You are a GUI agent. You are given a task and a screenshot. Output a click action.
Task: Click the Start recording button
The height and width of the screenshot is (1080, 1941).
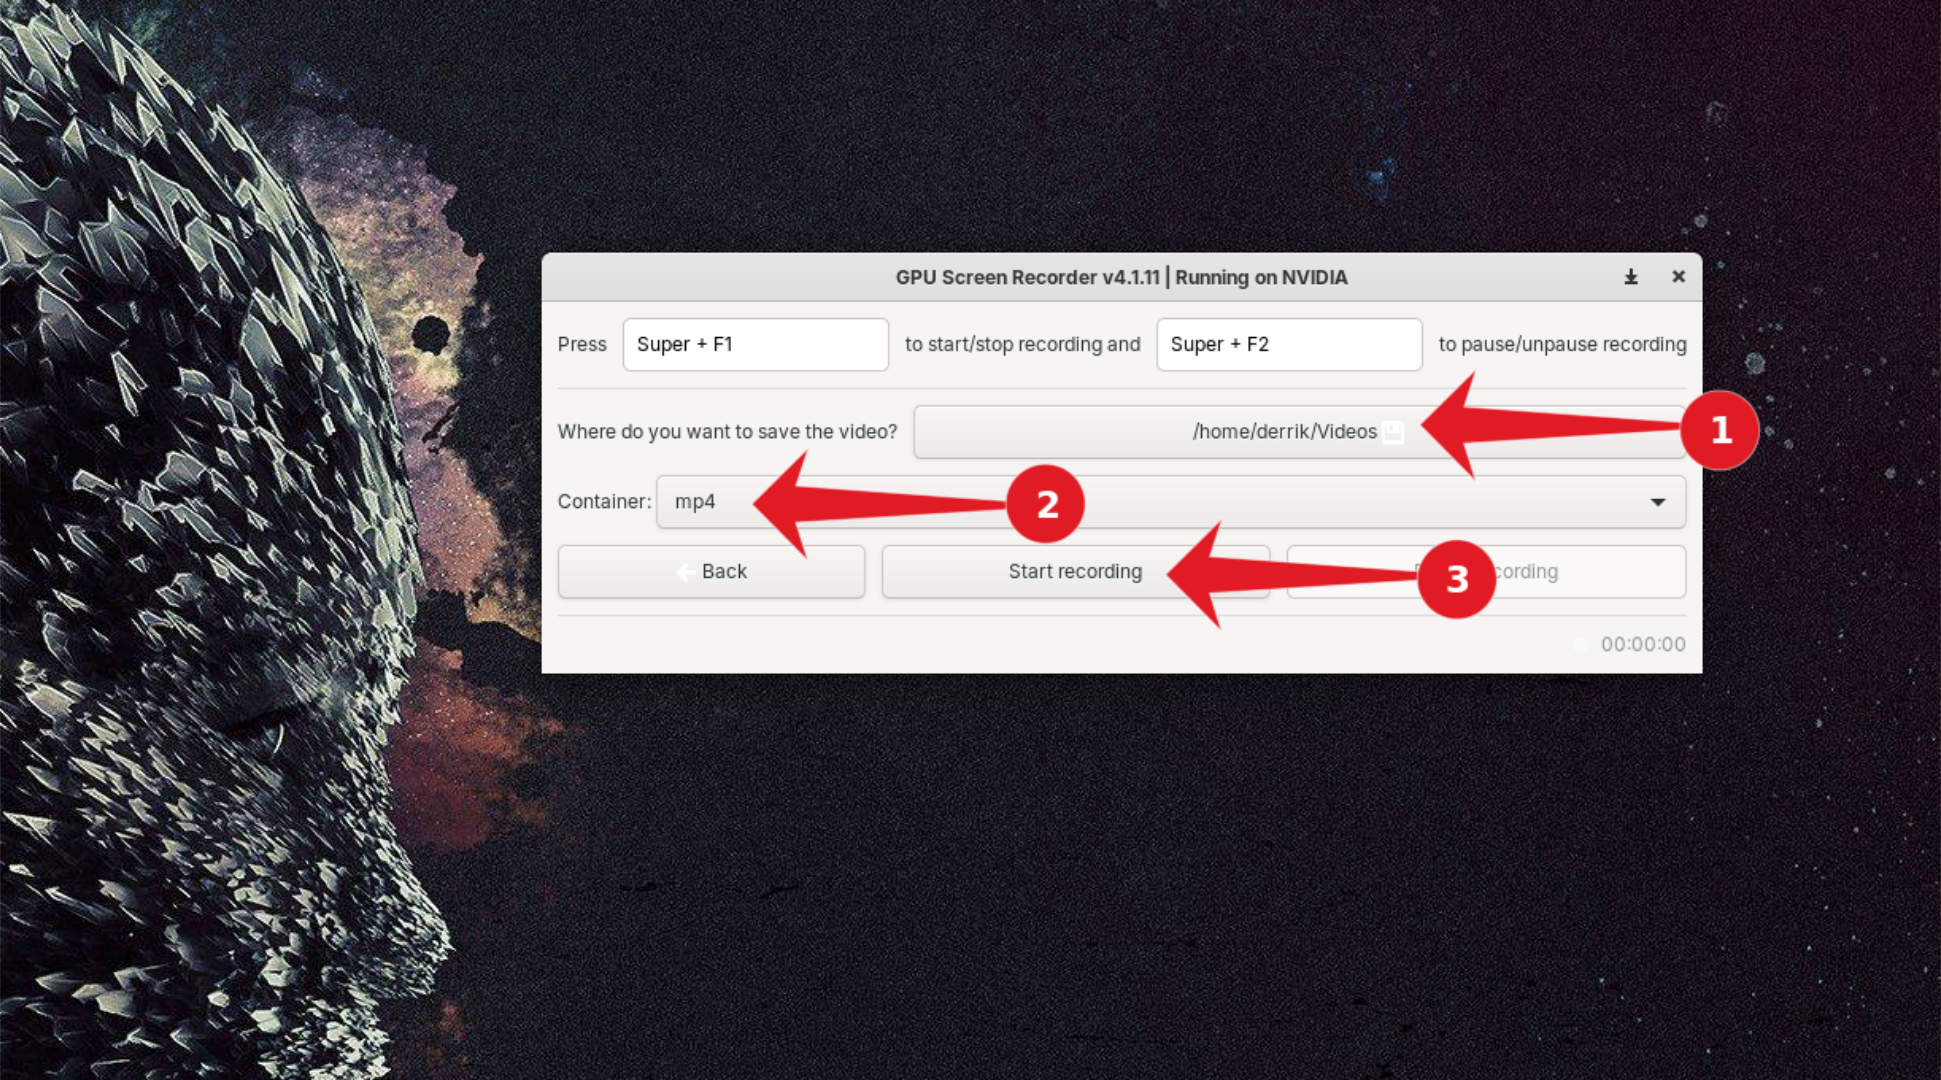[1074, 571]
